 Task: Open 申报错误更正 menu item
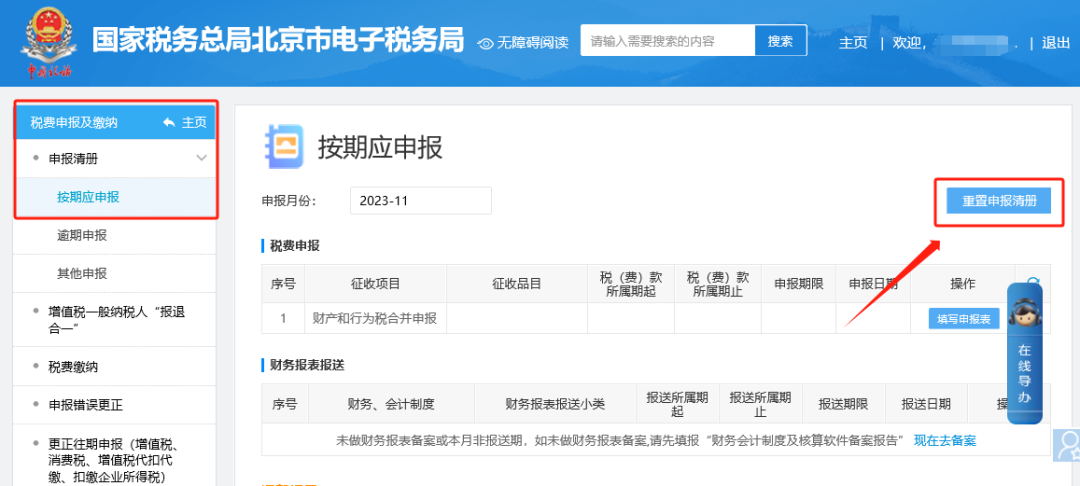[x=115, y=405]
